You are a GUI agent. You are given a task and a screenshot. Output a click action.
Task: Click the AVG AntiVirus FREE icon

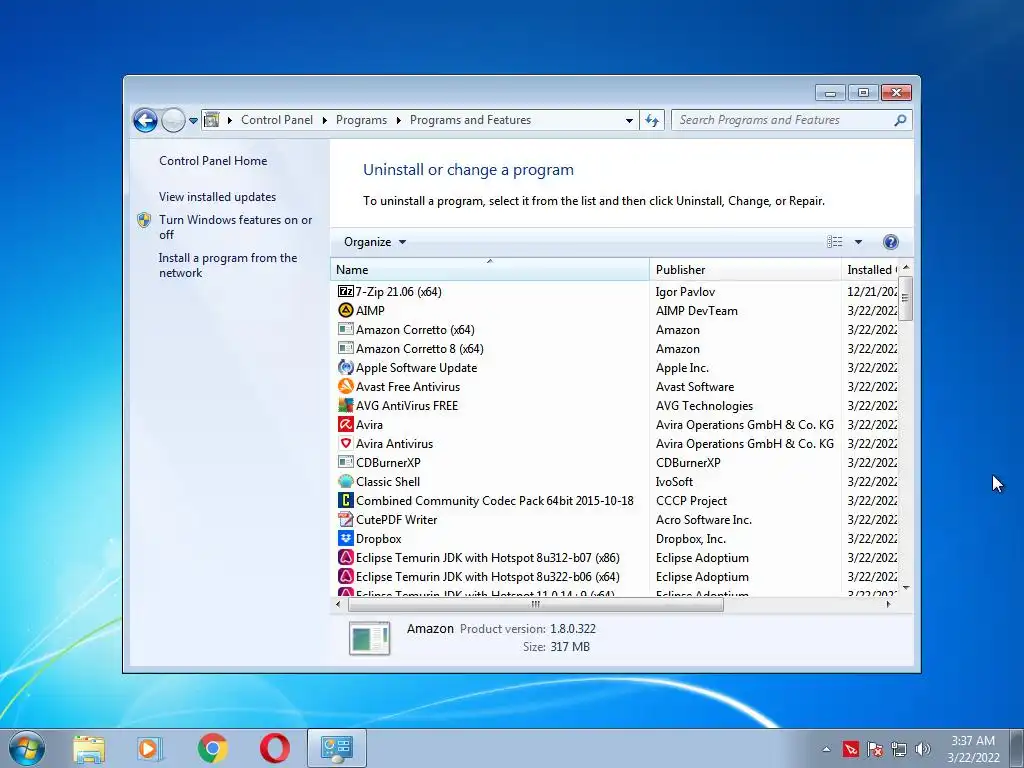coord(345,405)
